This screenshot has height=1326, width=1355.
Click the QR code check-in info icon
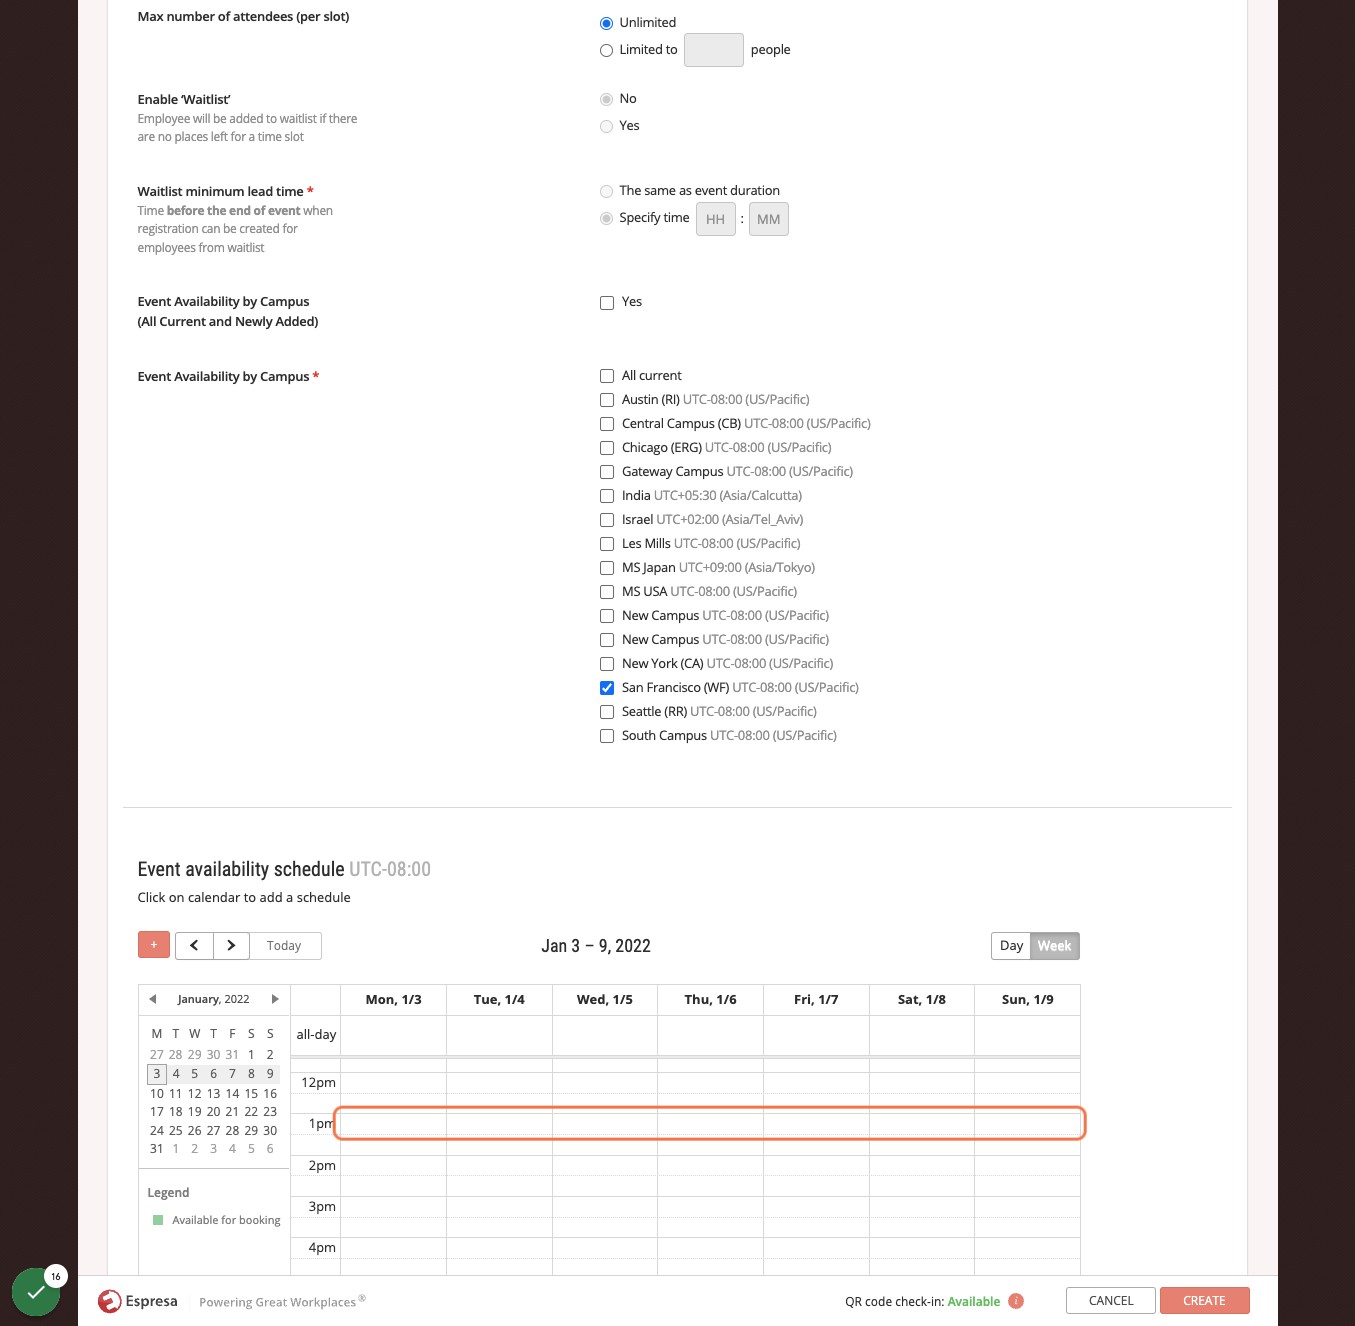coord(1016,1301)
